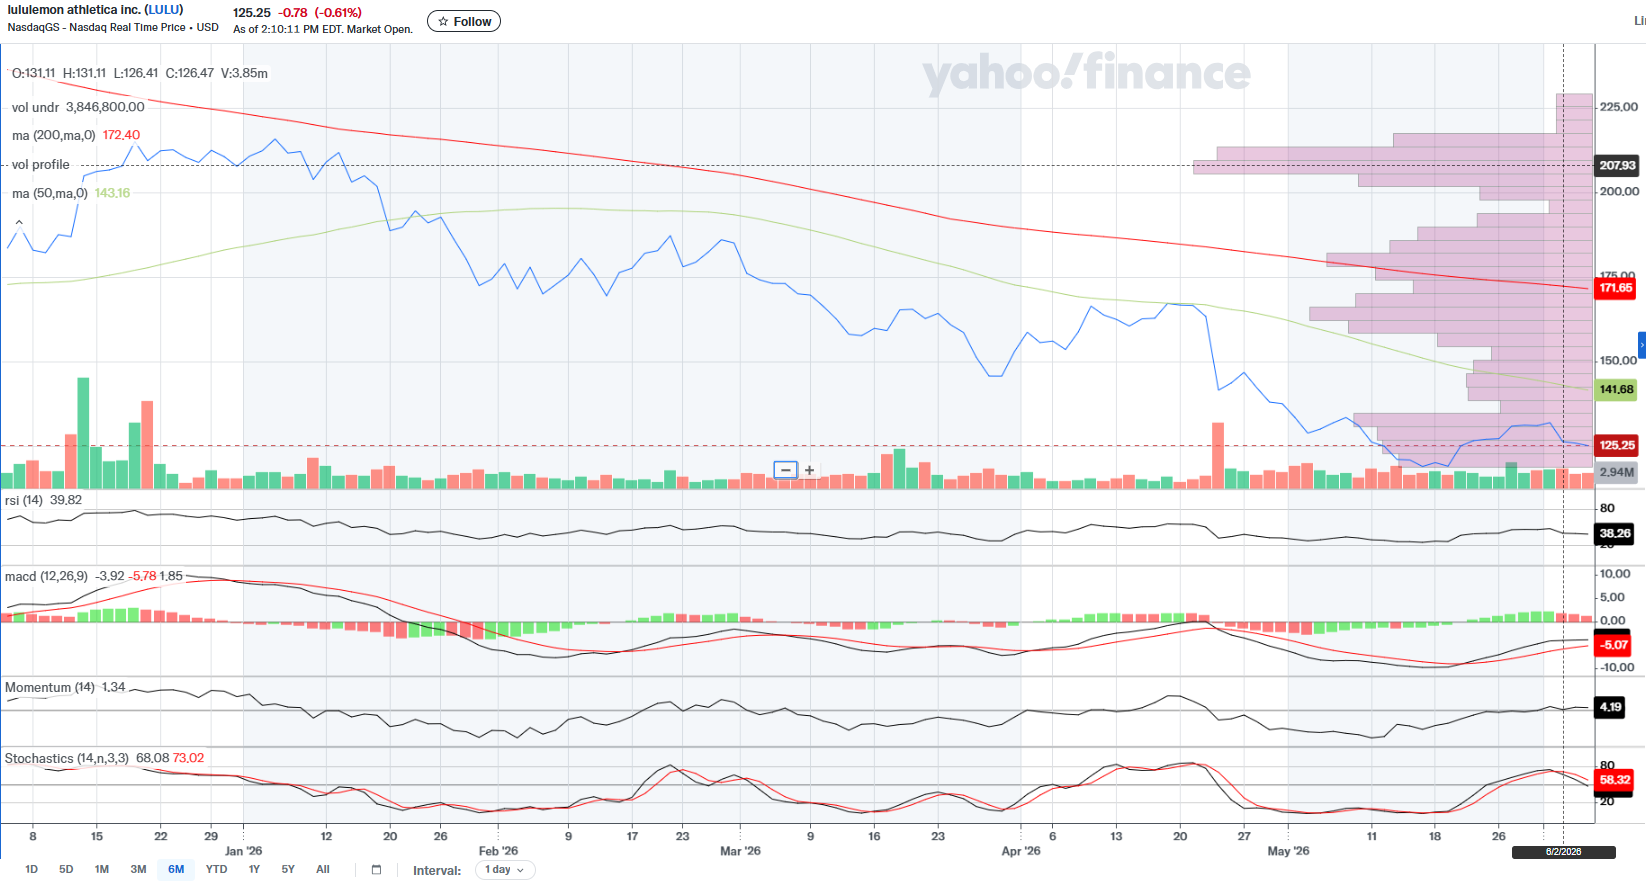The width and height of the screenshot is (1646, 885).
Task: Click the red 172.40 MA value
Action: coord(121,135)
